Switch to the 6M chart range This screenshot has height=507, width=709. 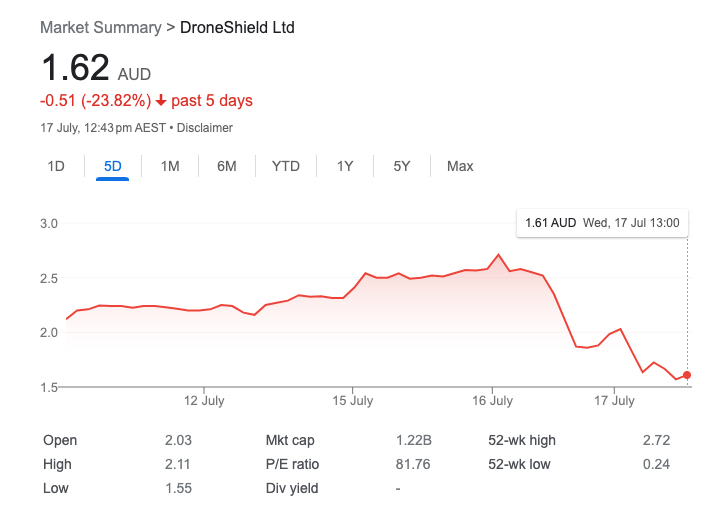click(227, 166)
